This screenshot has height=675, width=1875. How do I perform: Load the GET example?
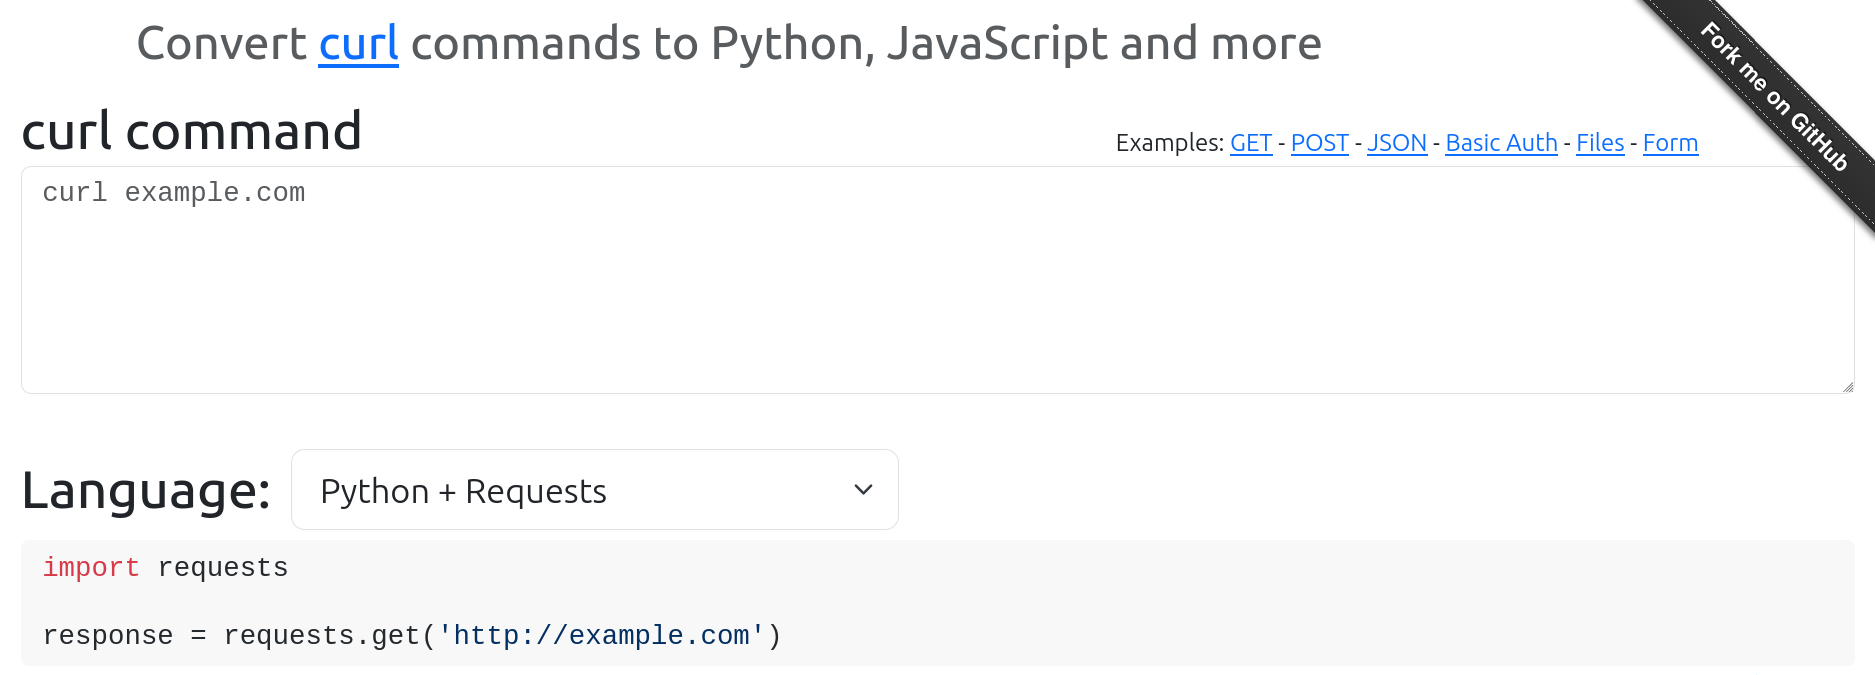pyautogui.click(x=1250, y=143)
